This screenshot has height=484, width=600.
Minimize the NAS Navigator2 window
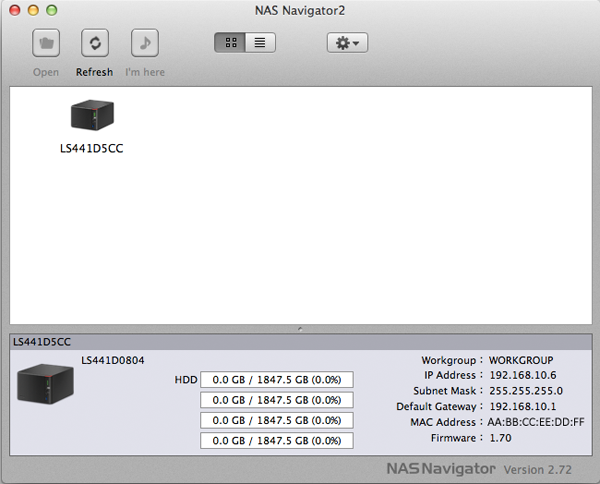[33, 9]
